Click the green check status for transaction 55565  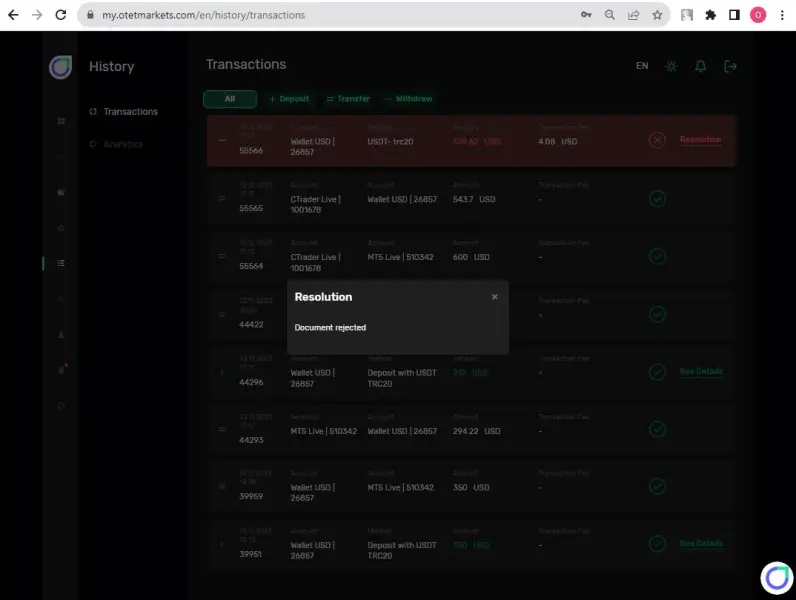[x=657, y=198]
